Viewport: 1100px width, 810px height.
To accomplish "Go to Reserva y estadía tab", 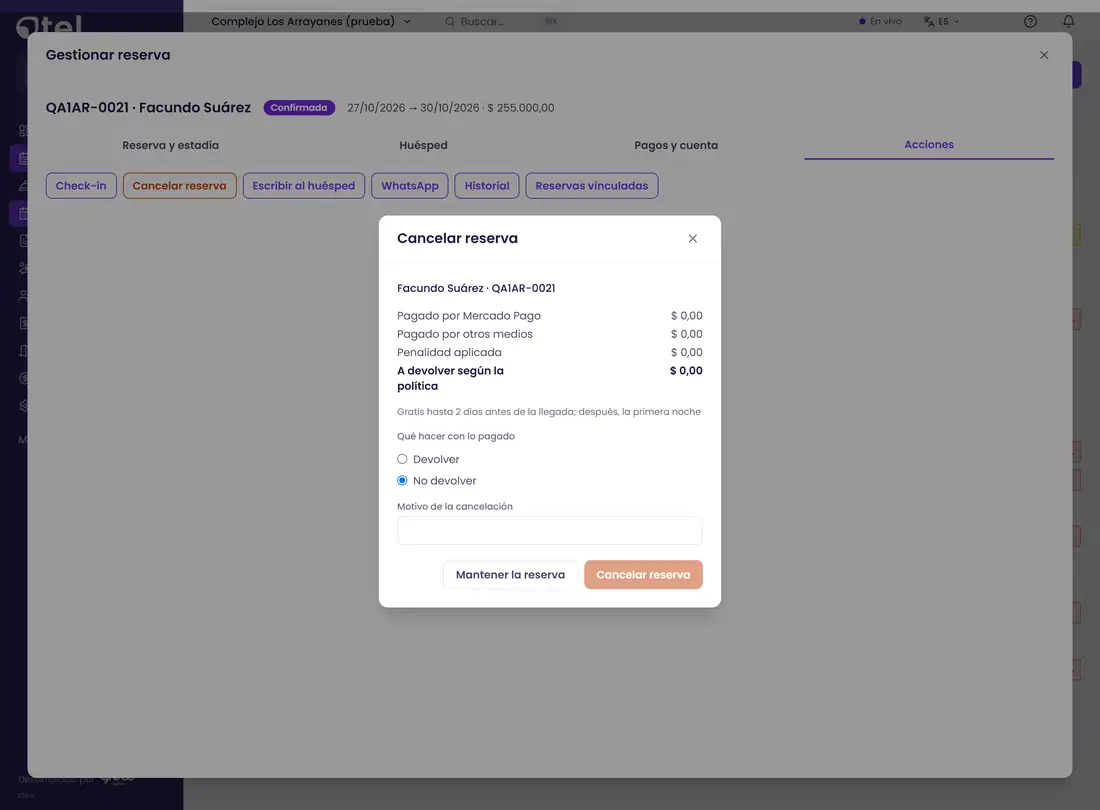I will (170, 145).
